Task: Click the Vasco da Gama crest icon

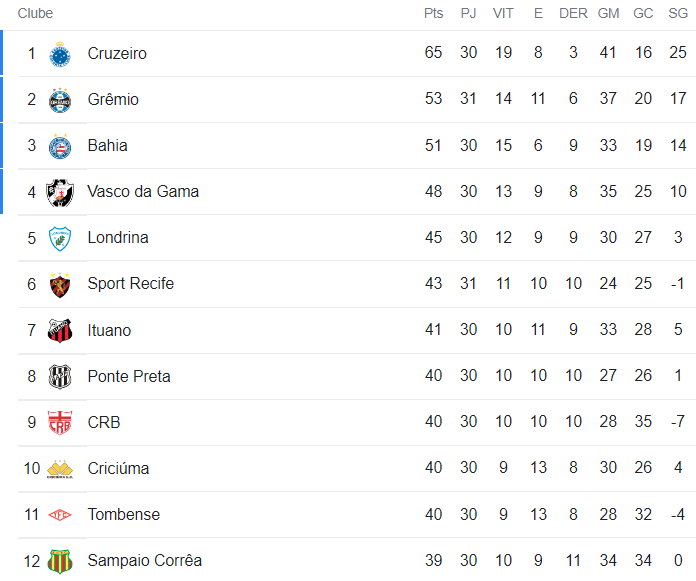Action: 60,192
